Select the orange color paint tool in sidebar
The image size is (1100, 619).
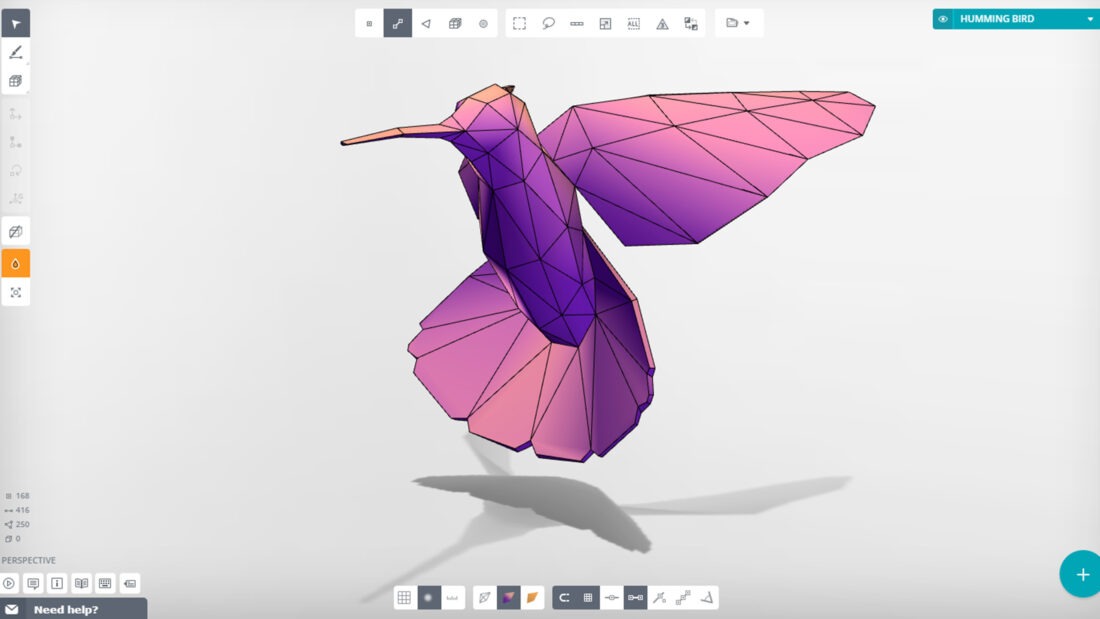click(15, 263)
